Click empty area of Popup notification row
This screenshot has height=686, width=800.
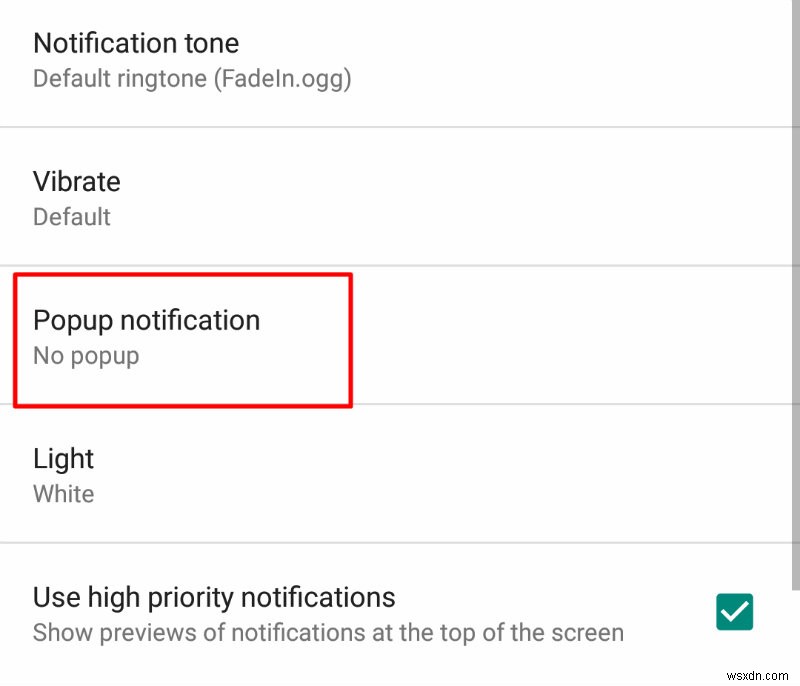coord(561,335)
